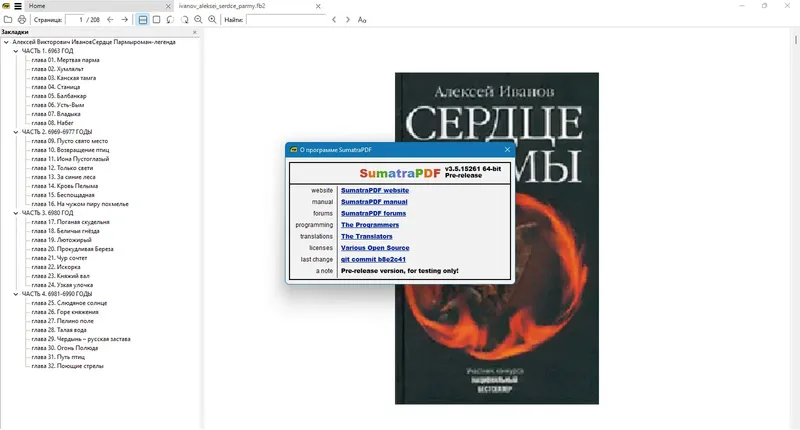
Task: Close the О программе SumatraPDF dialog
Action: point(507,149)
